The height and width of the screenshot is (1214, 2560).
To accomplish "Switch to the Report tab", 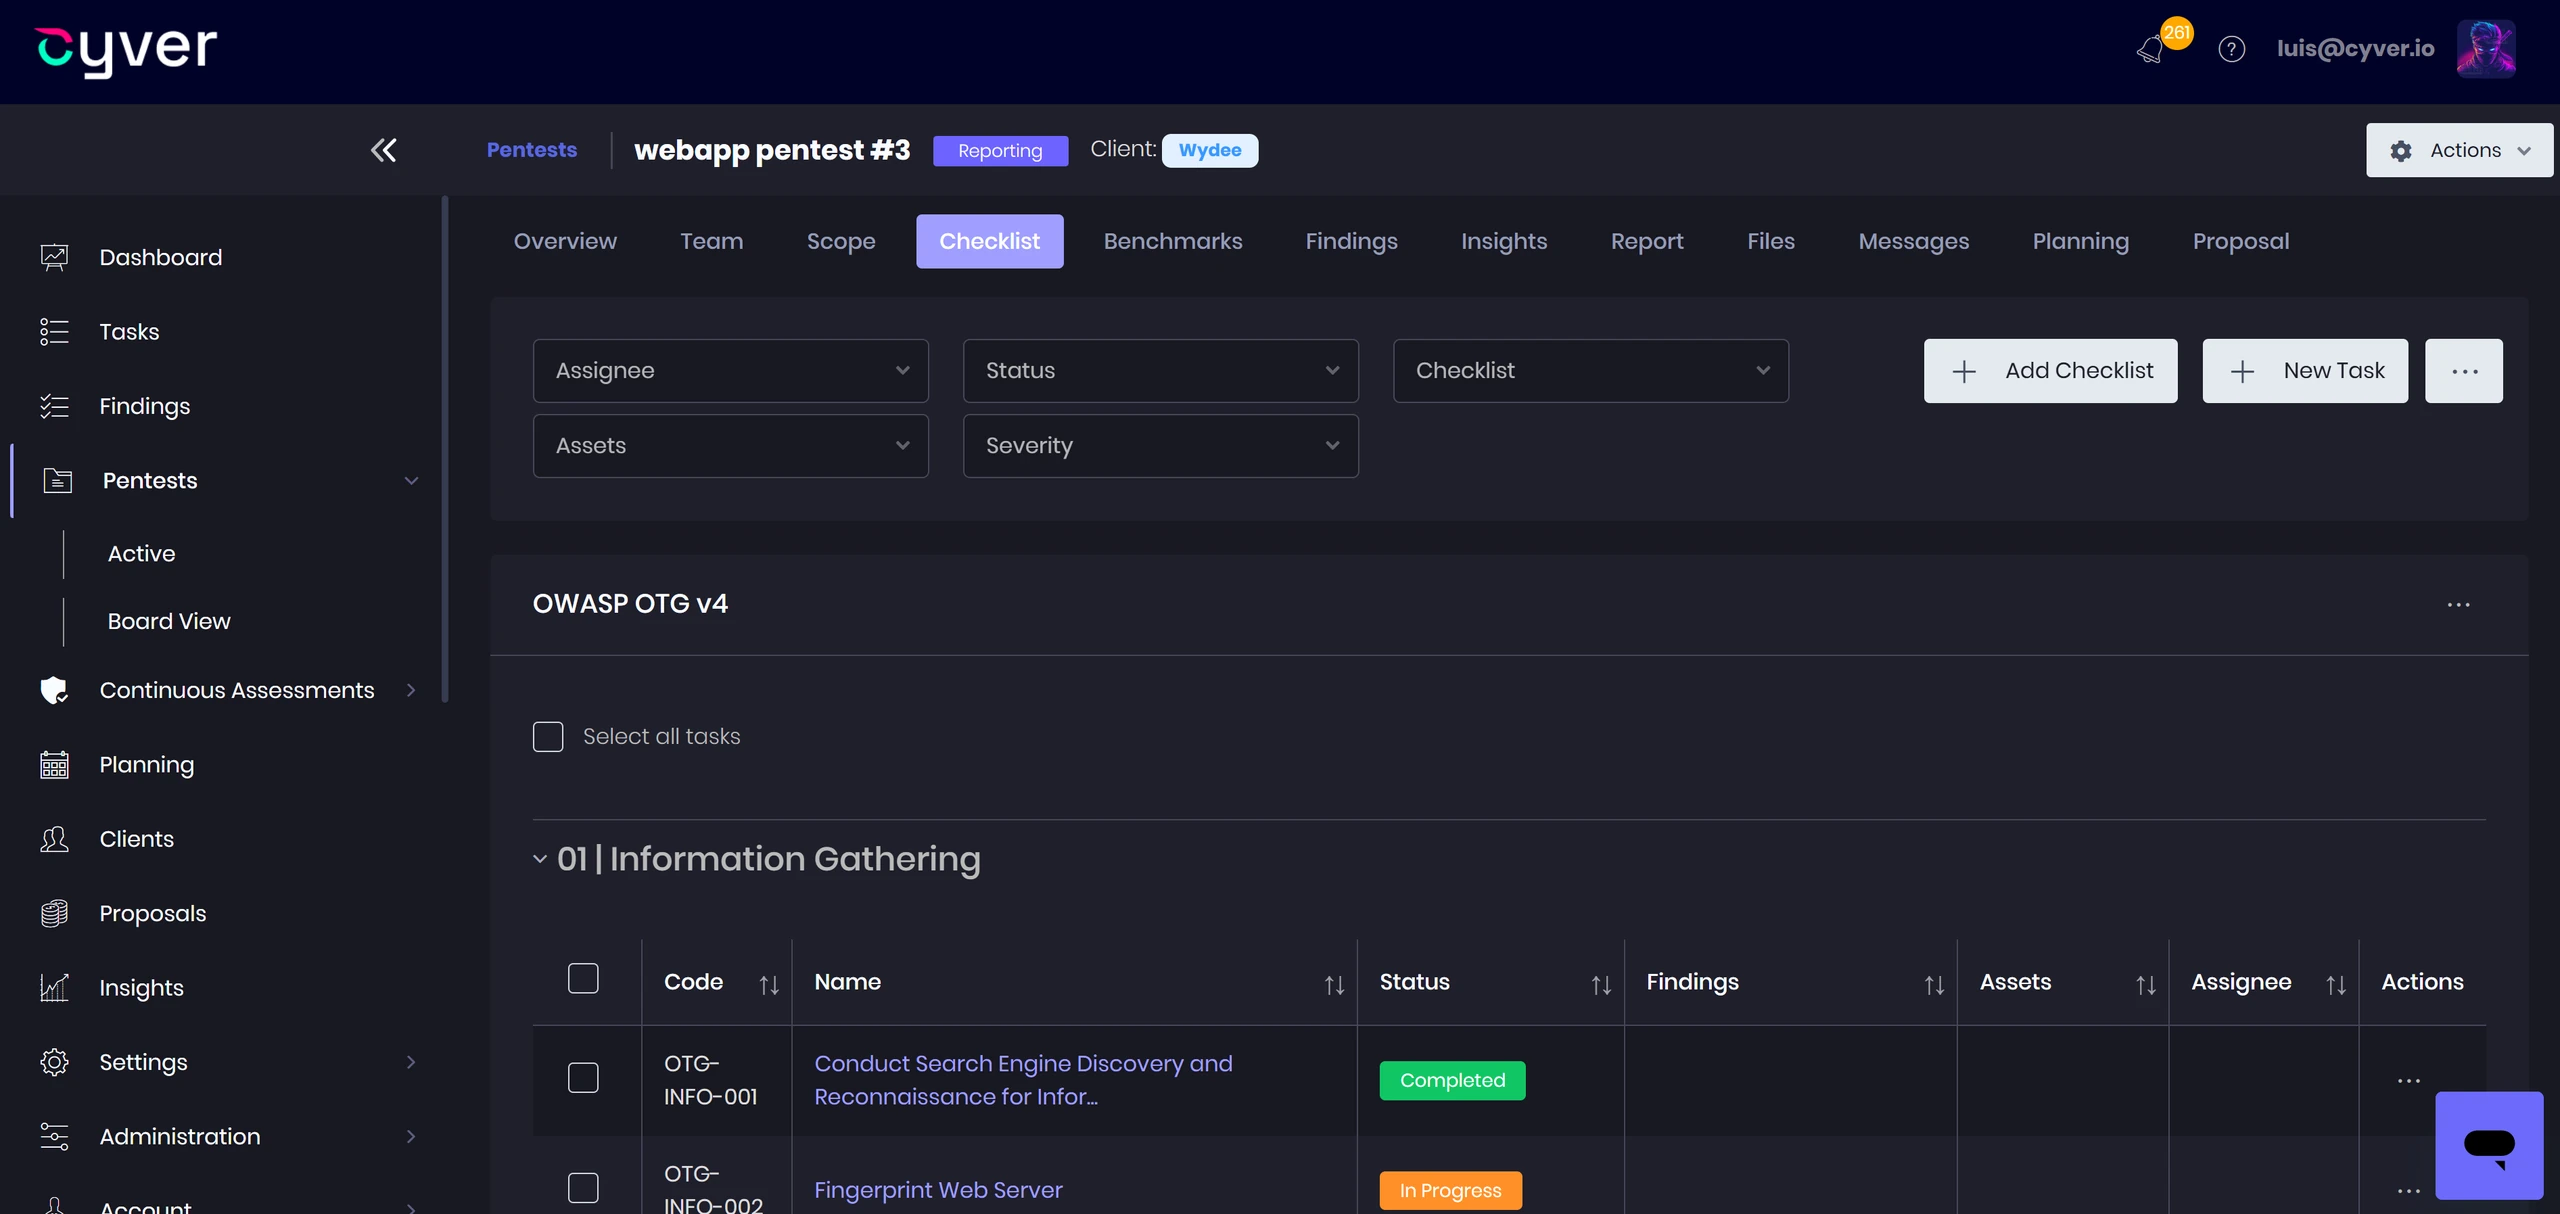I will (1647, 241).
